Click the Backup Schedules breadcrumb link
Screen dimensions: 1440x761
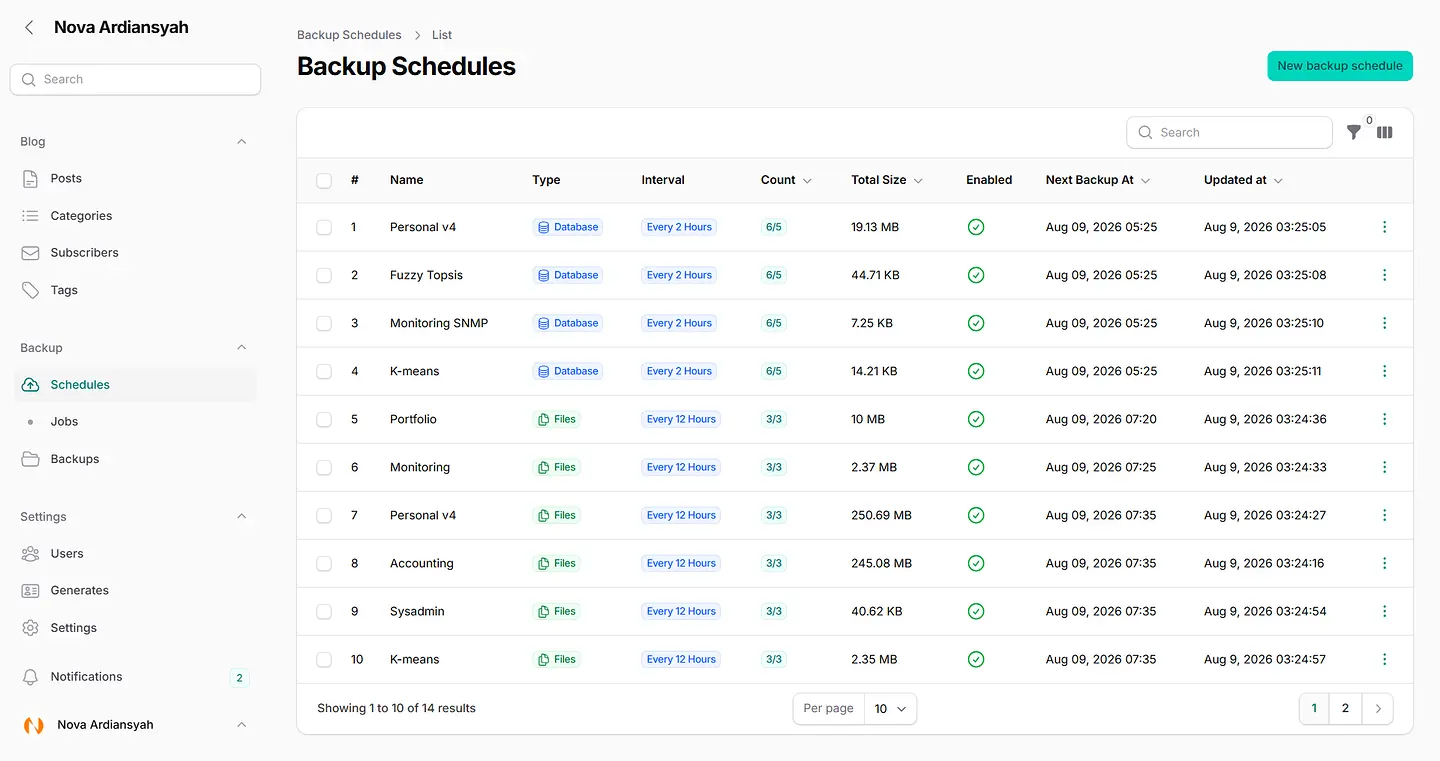(349, 35)
